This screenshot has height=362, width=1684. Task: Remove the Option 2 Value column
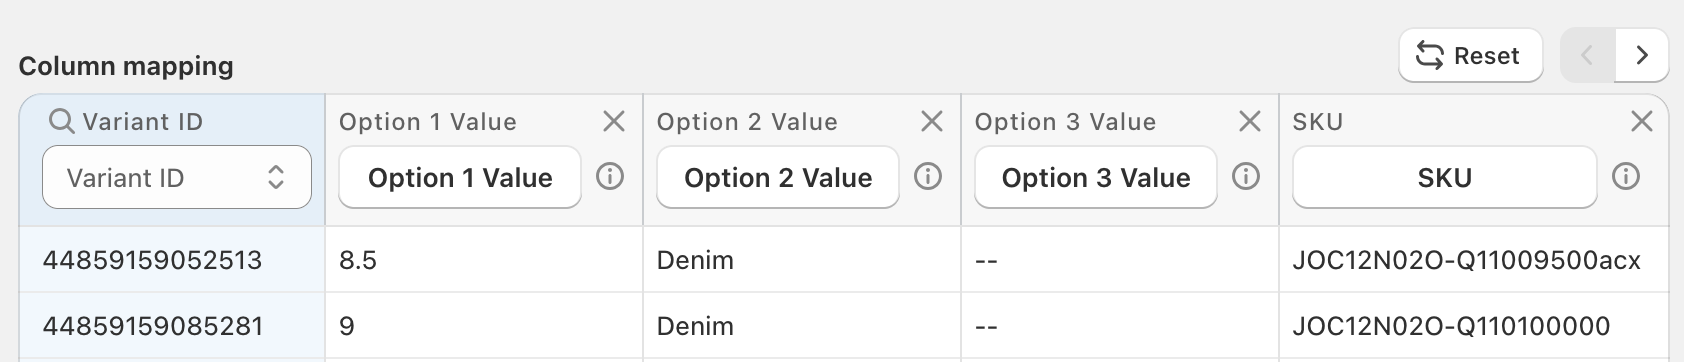click(932, 122)
